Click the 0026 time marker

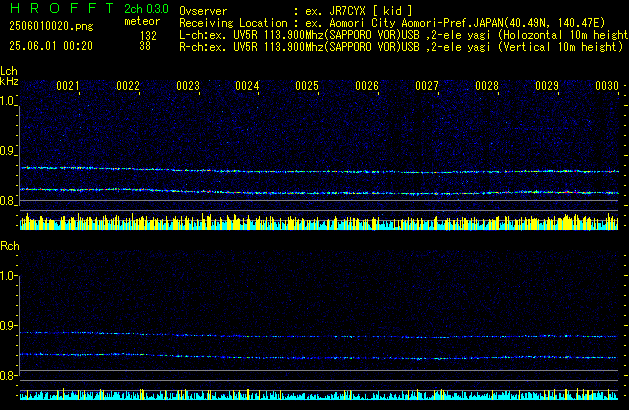tap(367, 86)
